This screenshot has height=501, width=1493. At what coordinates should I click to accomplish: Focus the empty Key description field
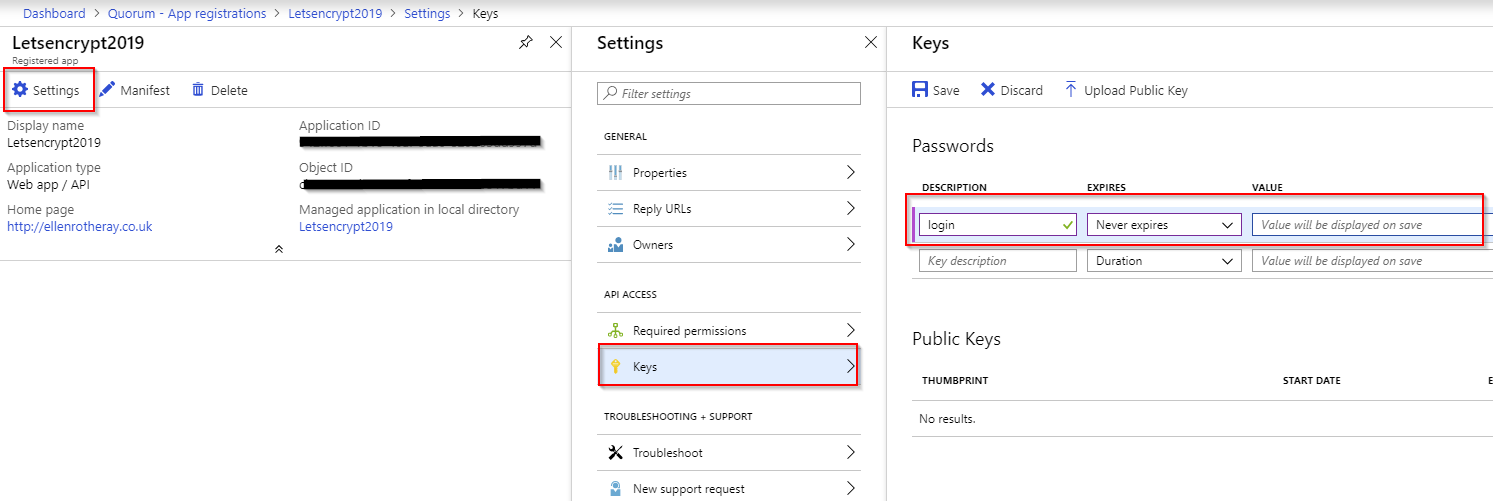(x=998, y=261)
